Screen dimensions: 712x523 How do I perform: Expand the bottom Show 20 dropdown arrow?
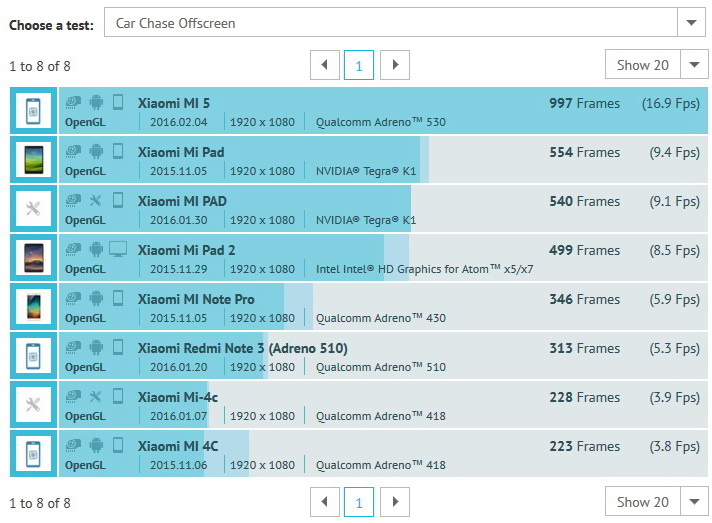694,501
